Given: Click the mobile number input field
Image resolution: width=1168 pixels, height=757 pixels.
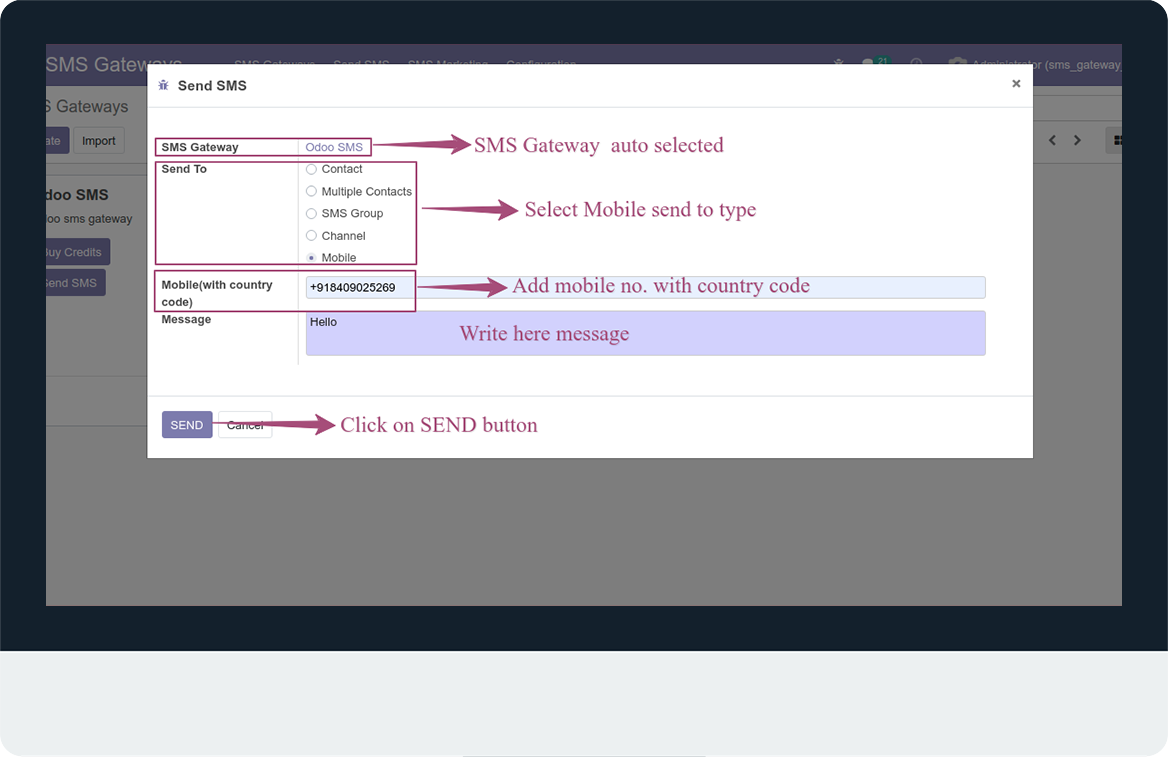Looking at the screenshot, I should click(645, 288).
